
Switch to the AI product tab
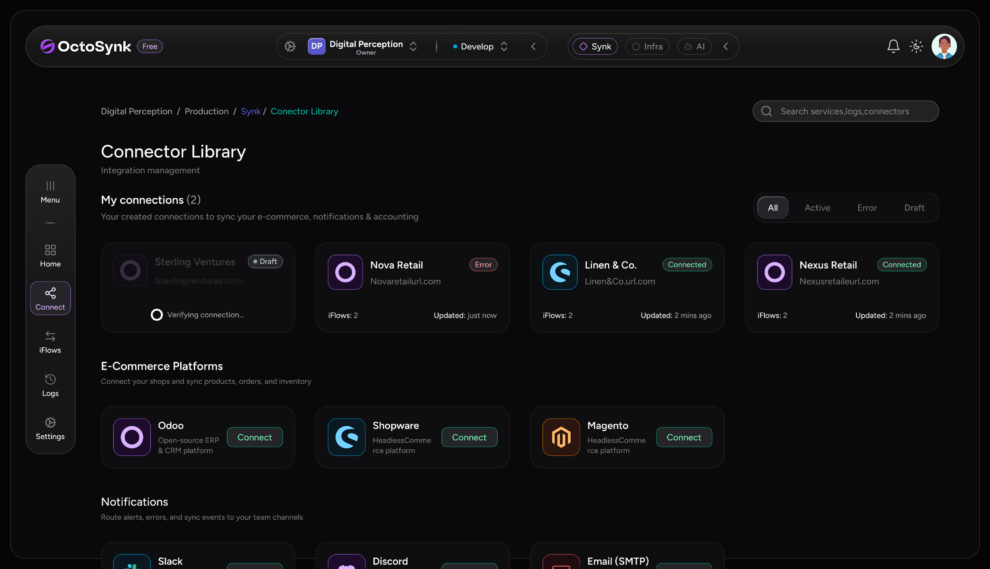[x=695, y=46]
